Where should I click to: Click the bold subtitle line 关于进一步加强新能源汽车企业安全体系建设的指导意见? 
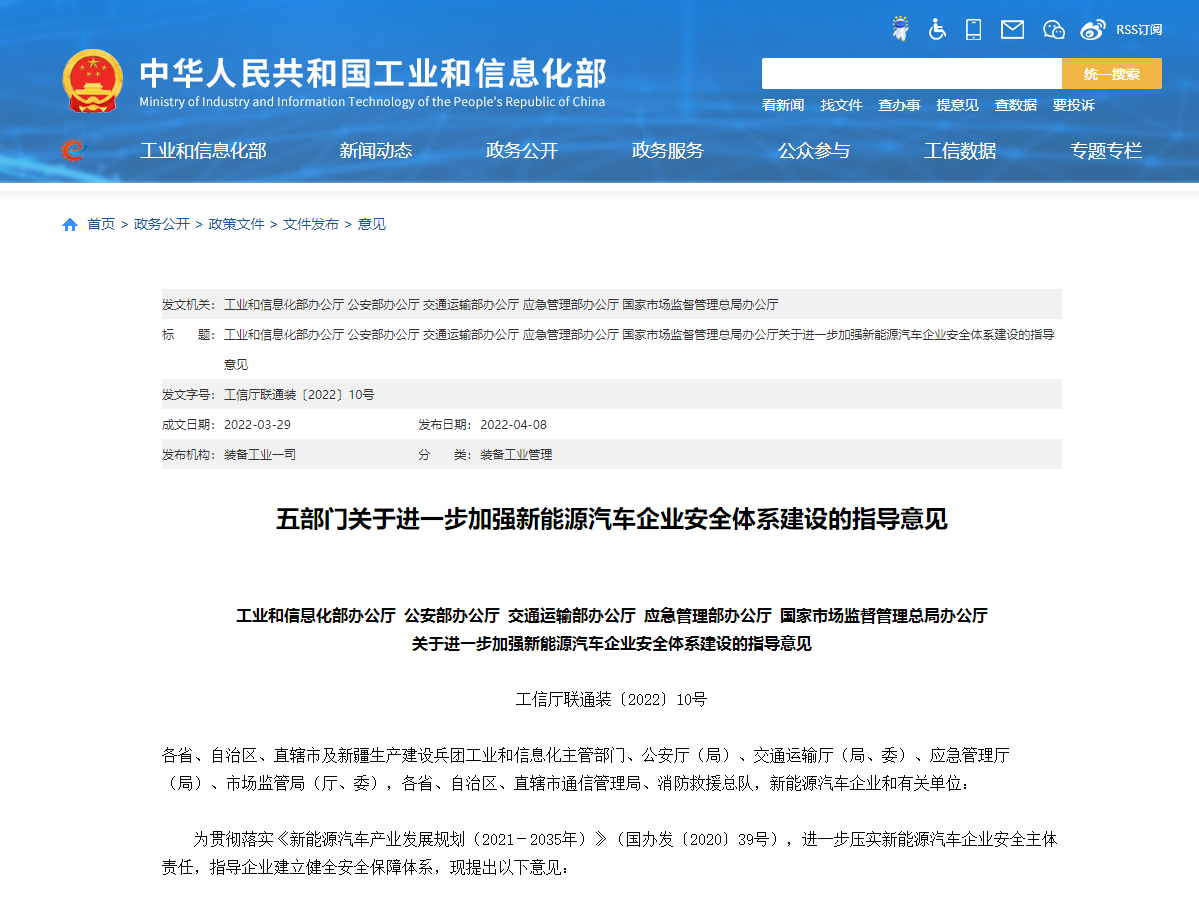[612, 644]
